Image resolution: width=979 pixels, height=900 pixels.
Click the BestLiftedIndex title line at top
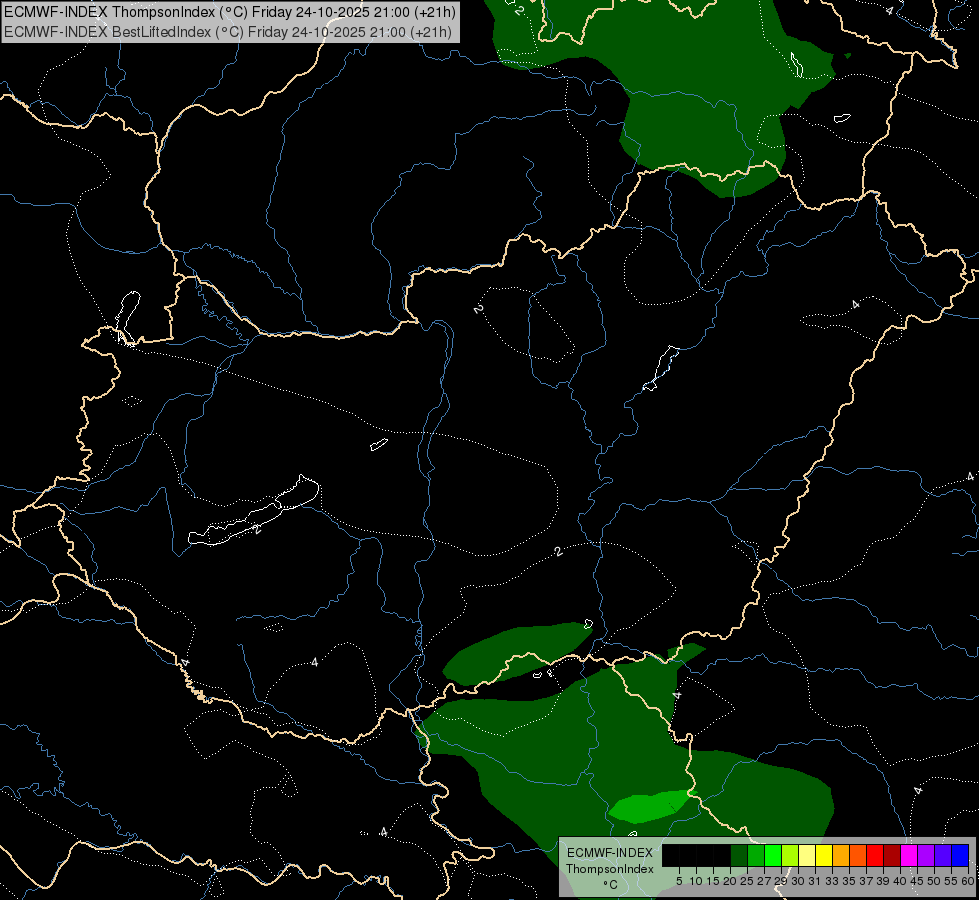point(227,31)
